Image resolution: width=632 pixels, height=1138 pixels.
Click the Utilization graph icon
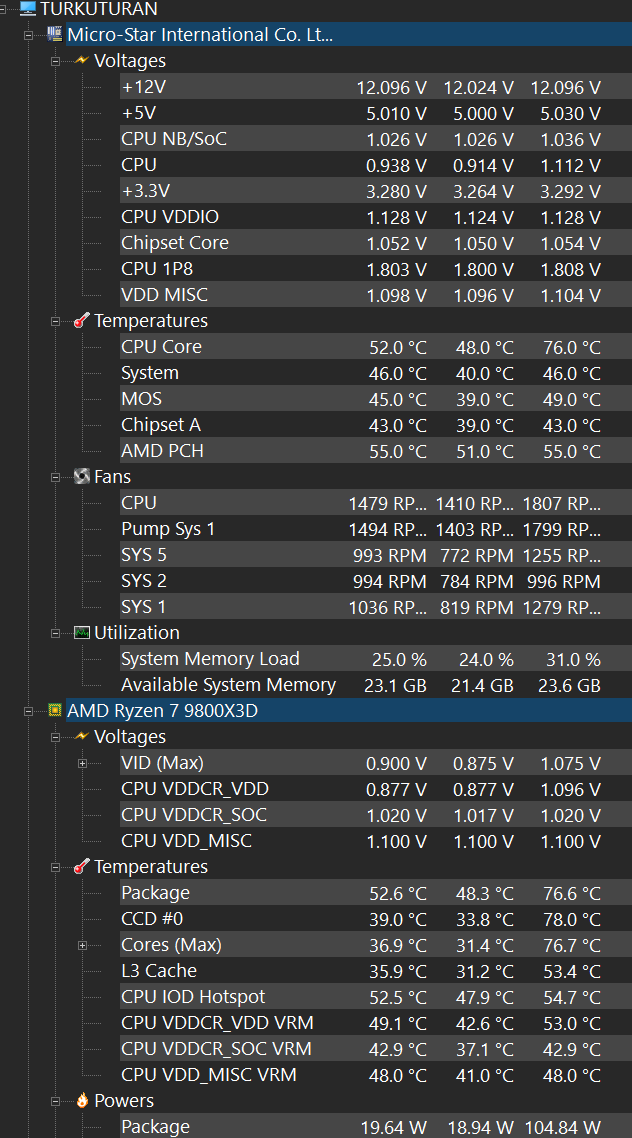[82, 632]
